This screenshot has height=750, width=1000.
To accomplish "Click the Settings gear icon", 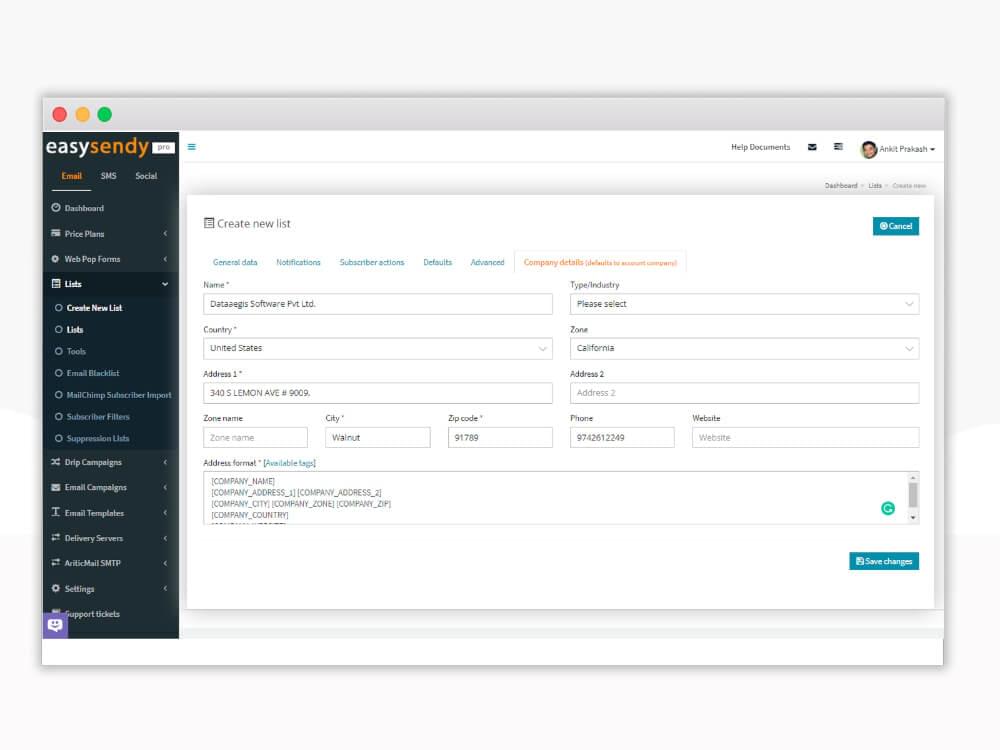I will click(x=55, y=588).
